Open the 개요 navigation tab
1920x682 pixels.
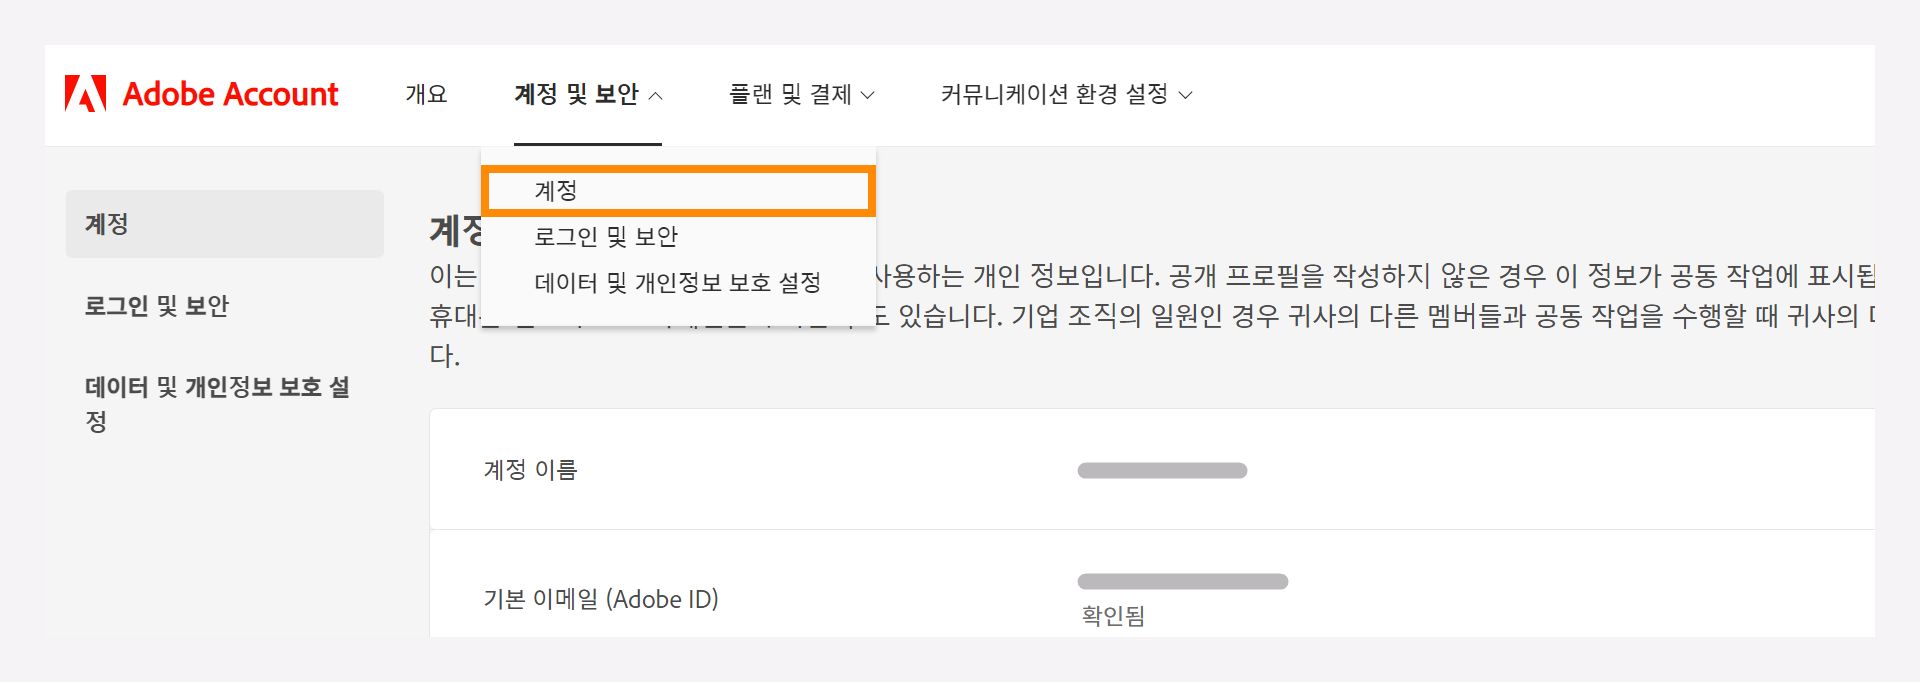tap(427, 94)
